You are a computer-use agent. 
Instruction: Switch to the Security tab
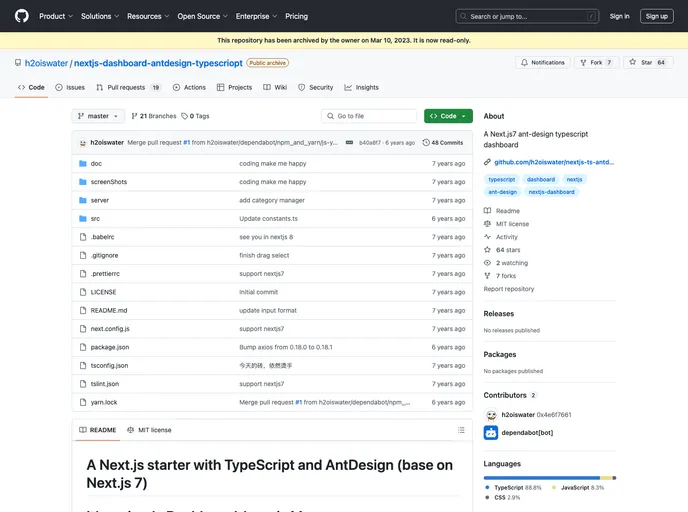click(315, 87)
